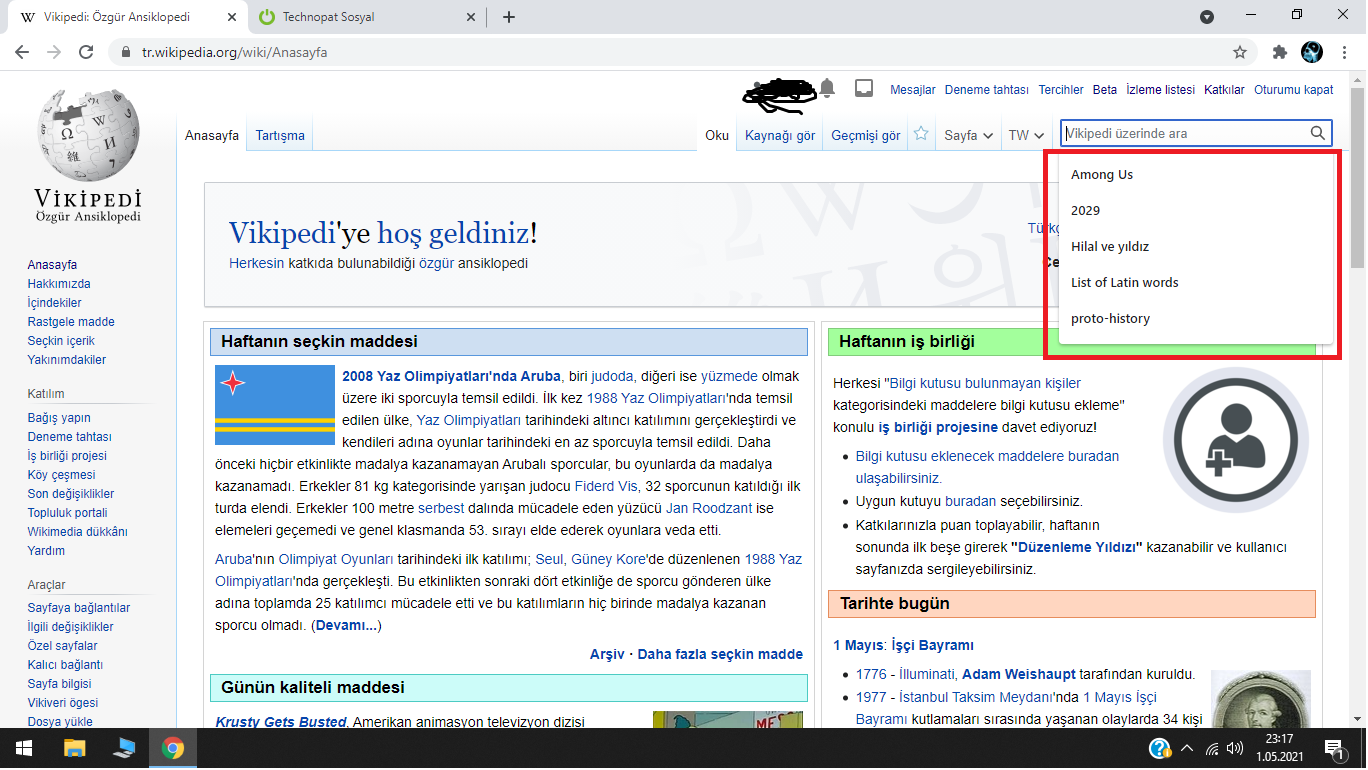This screenshot has width=1368, height=770.
Task: Open the notices tray icon
Action: click(864, 88)
